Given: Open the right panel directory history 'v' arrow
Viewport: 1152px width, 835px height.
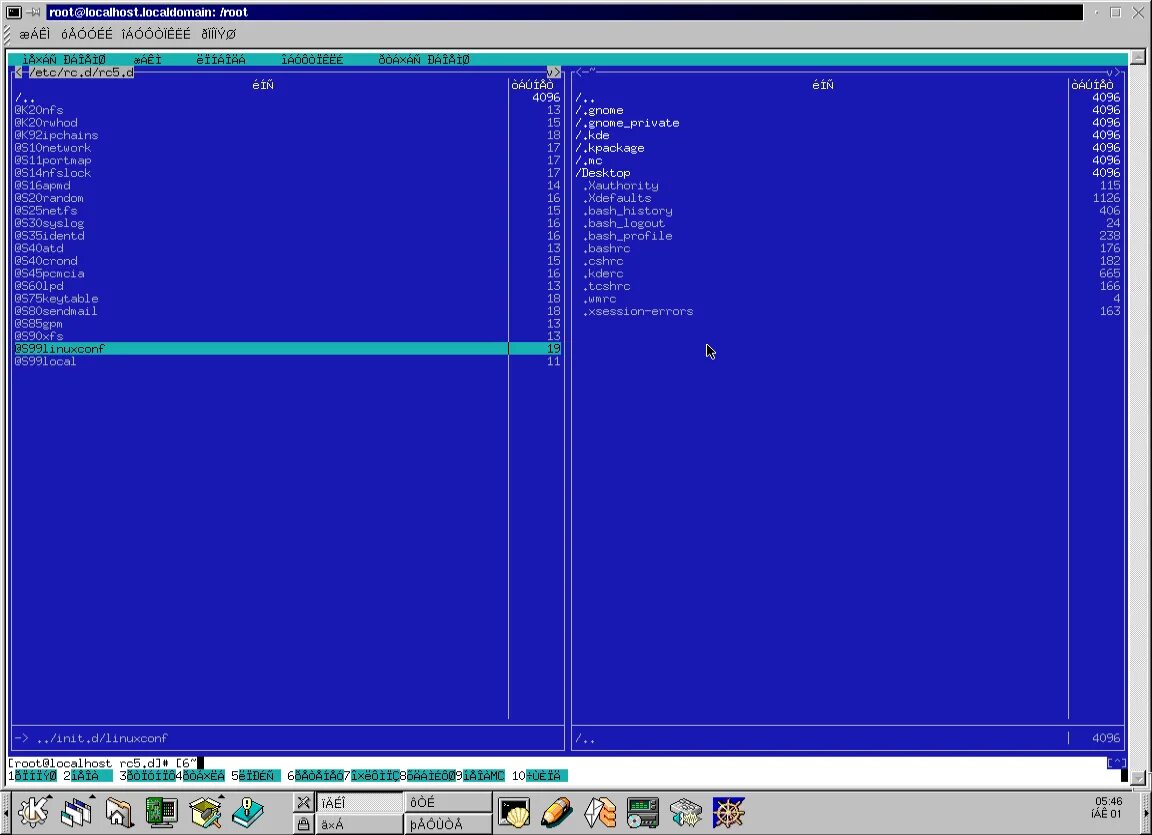Looking at the screenshot, I should click(1111, 72).
